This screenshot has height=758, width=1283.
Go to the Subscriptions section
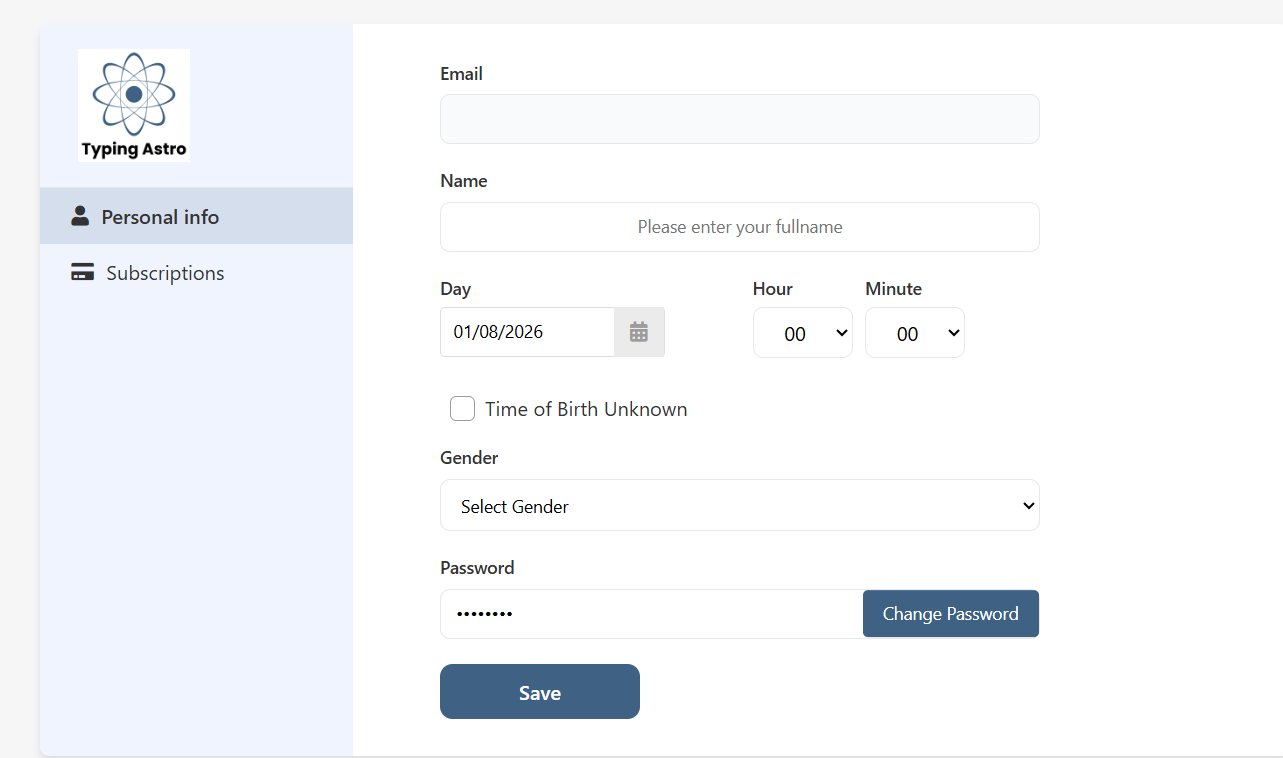[165, 273]
